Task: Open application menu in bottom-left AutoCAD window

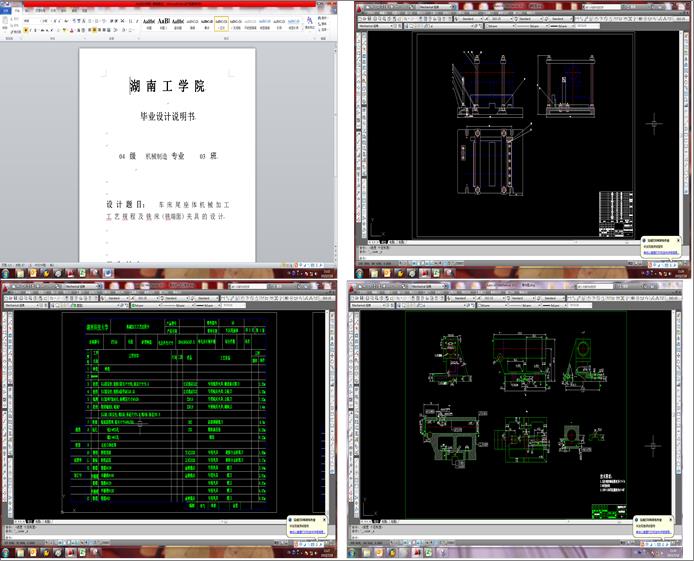Action: point(5,290)
